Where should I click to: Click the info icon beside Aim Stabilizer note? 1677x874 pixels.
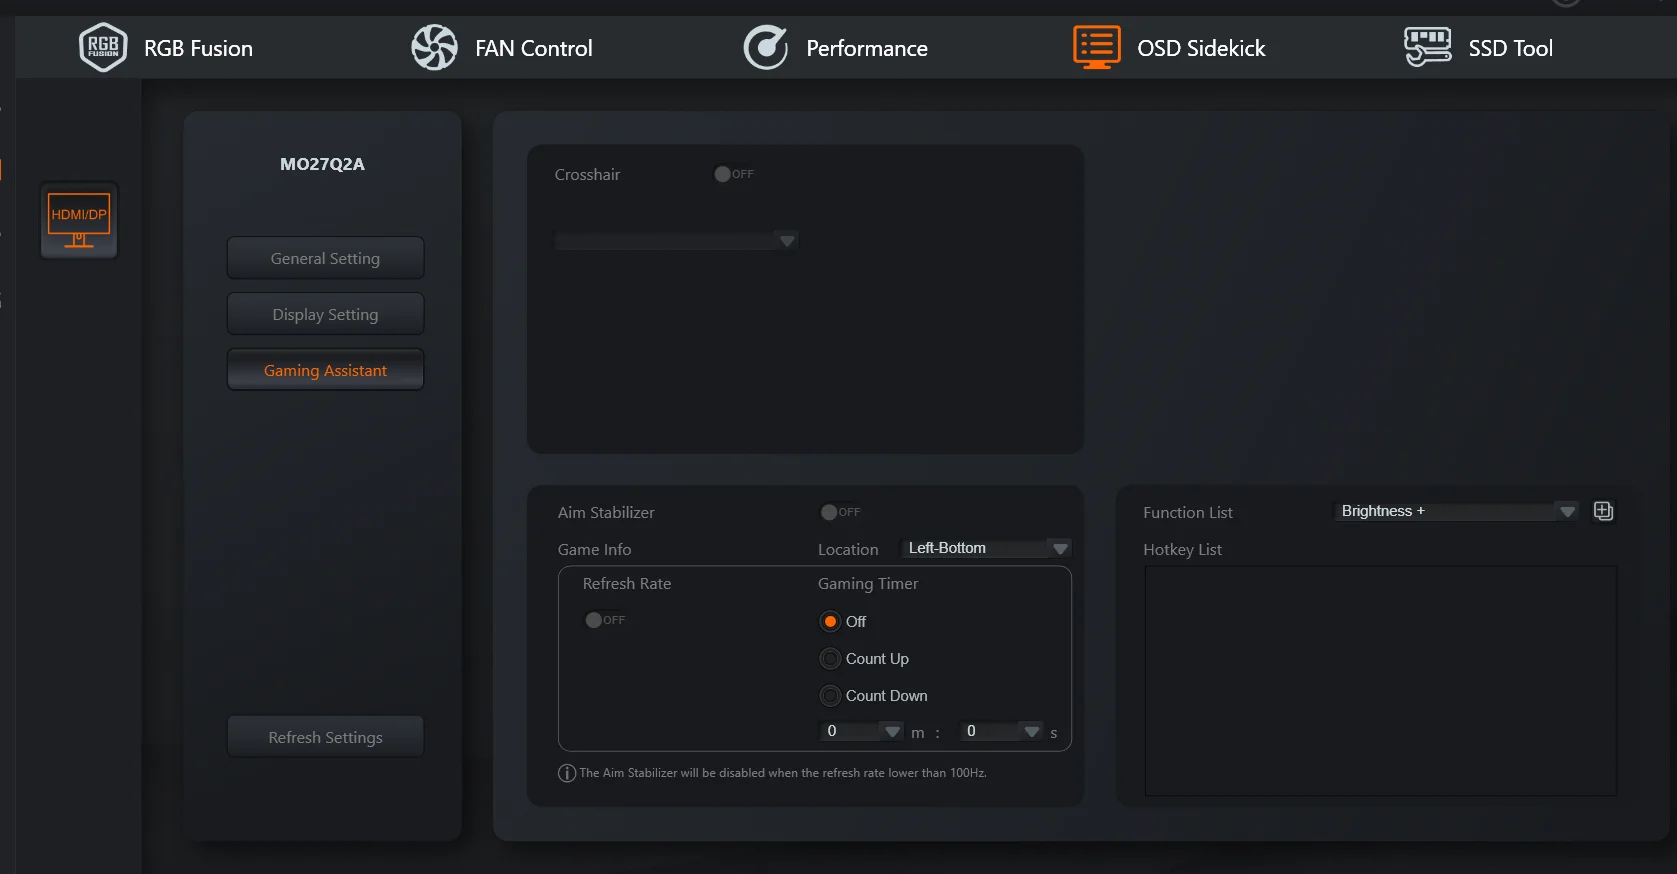tap(567, 773)
